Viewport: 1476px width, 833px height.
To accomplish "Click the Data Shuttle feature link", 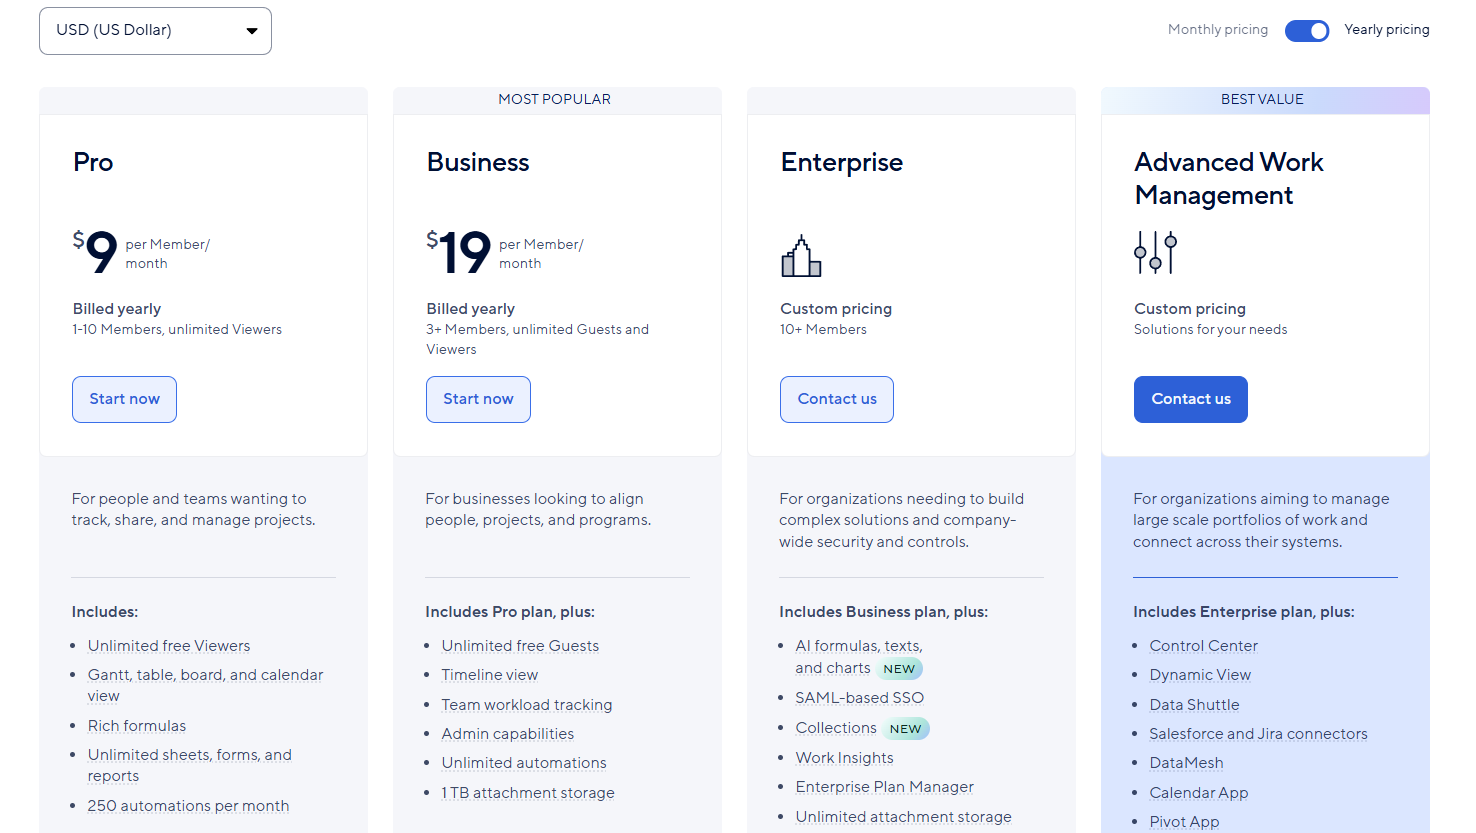I will 1194,704.
